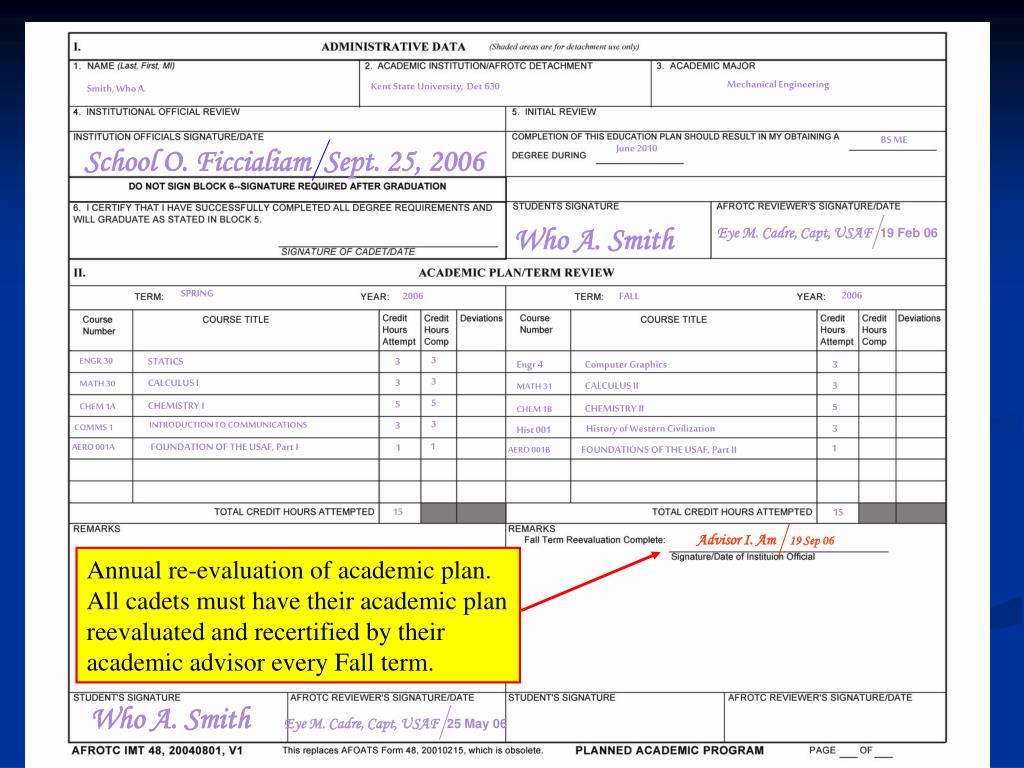1024x768 pixels.
Task: Click 'Signature/Date of Instituion Official' caption
Action: pos(743,556)
